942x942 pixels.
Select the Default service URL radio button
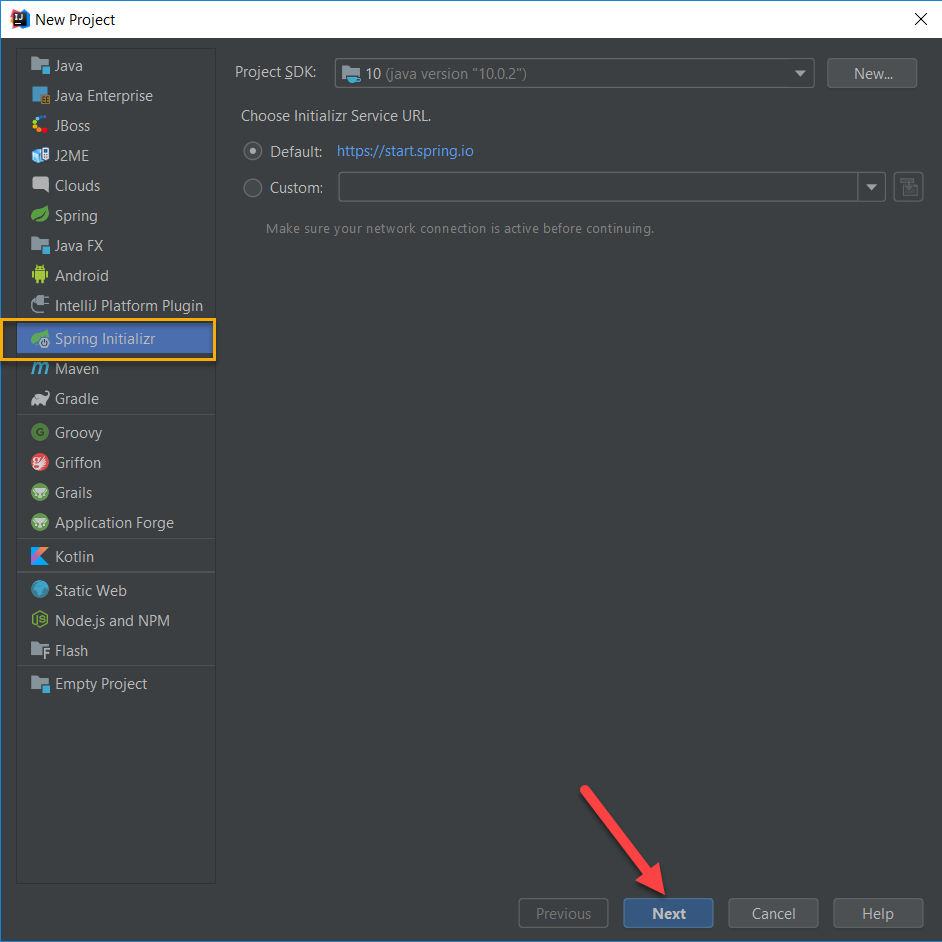[253, 151]
